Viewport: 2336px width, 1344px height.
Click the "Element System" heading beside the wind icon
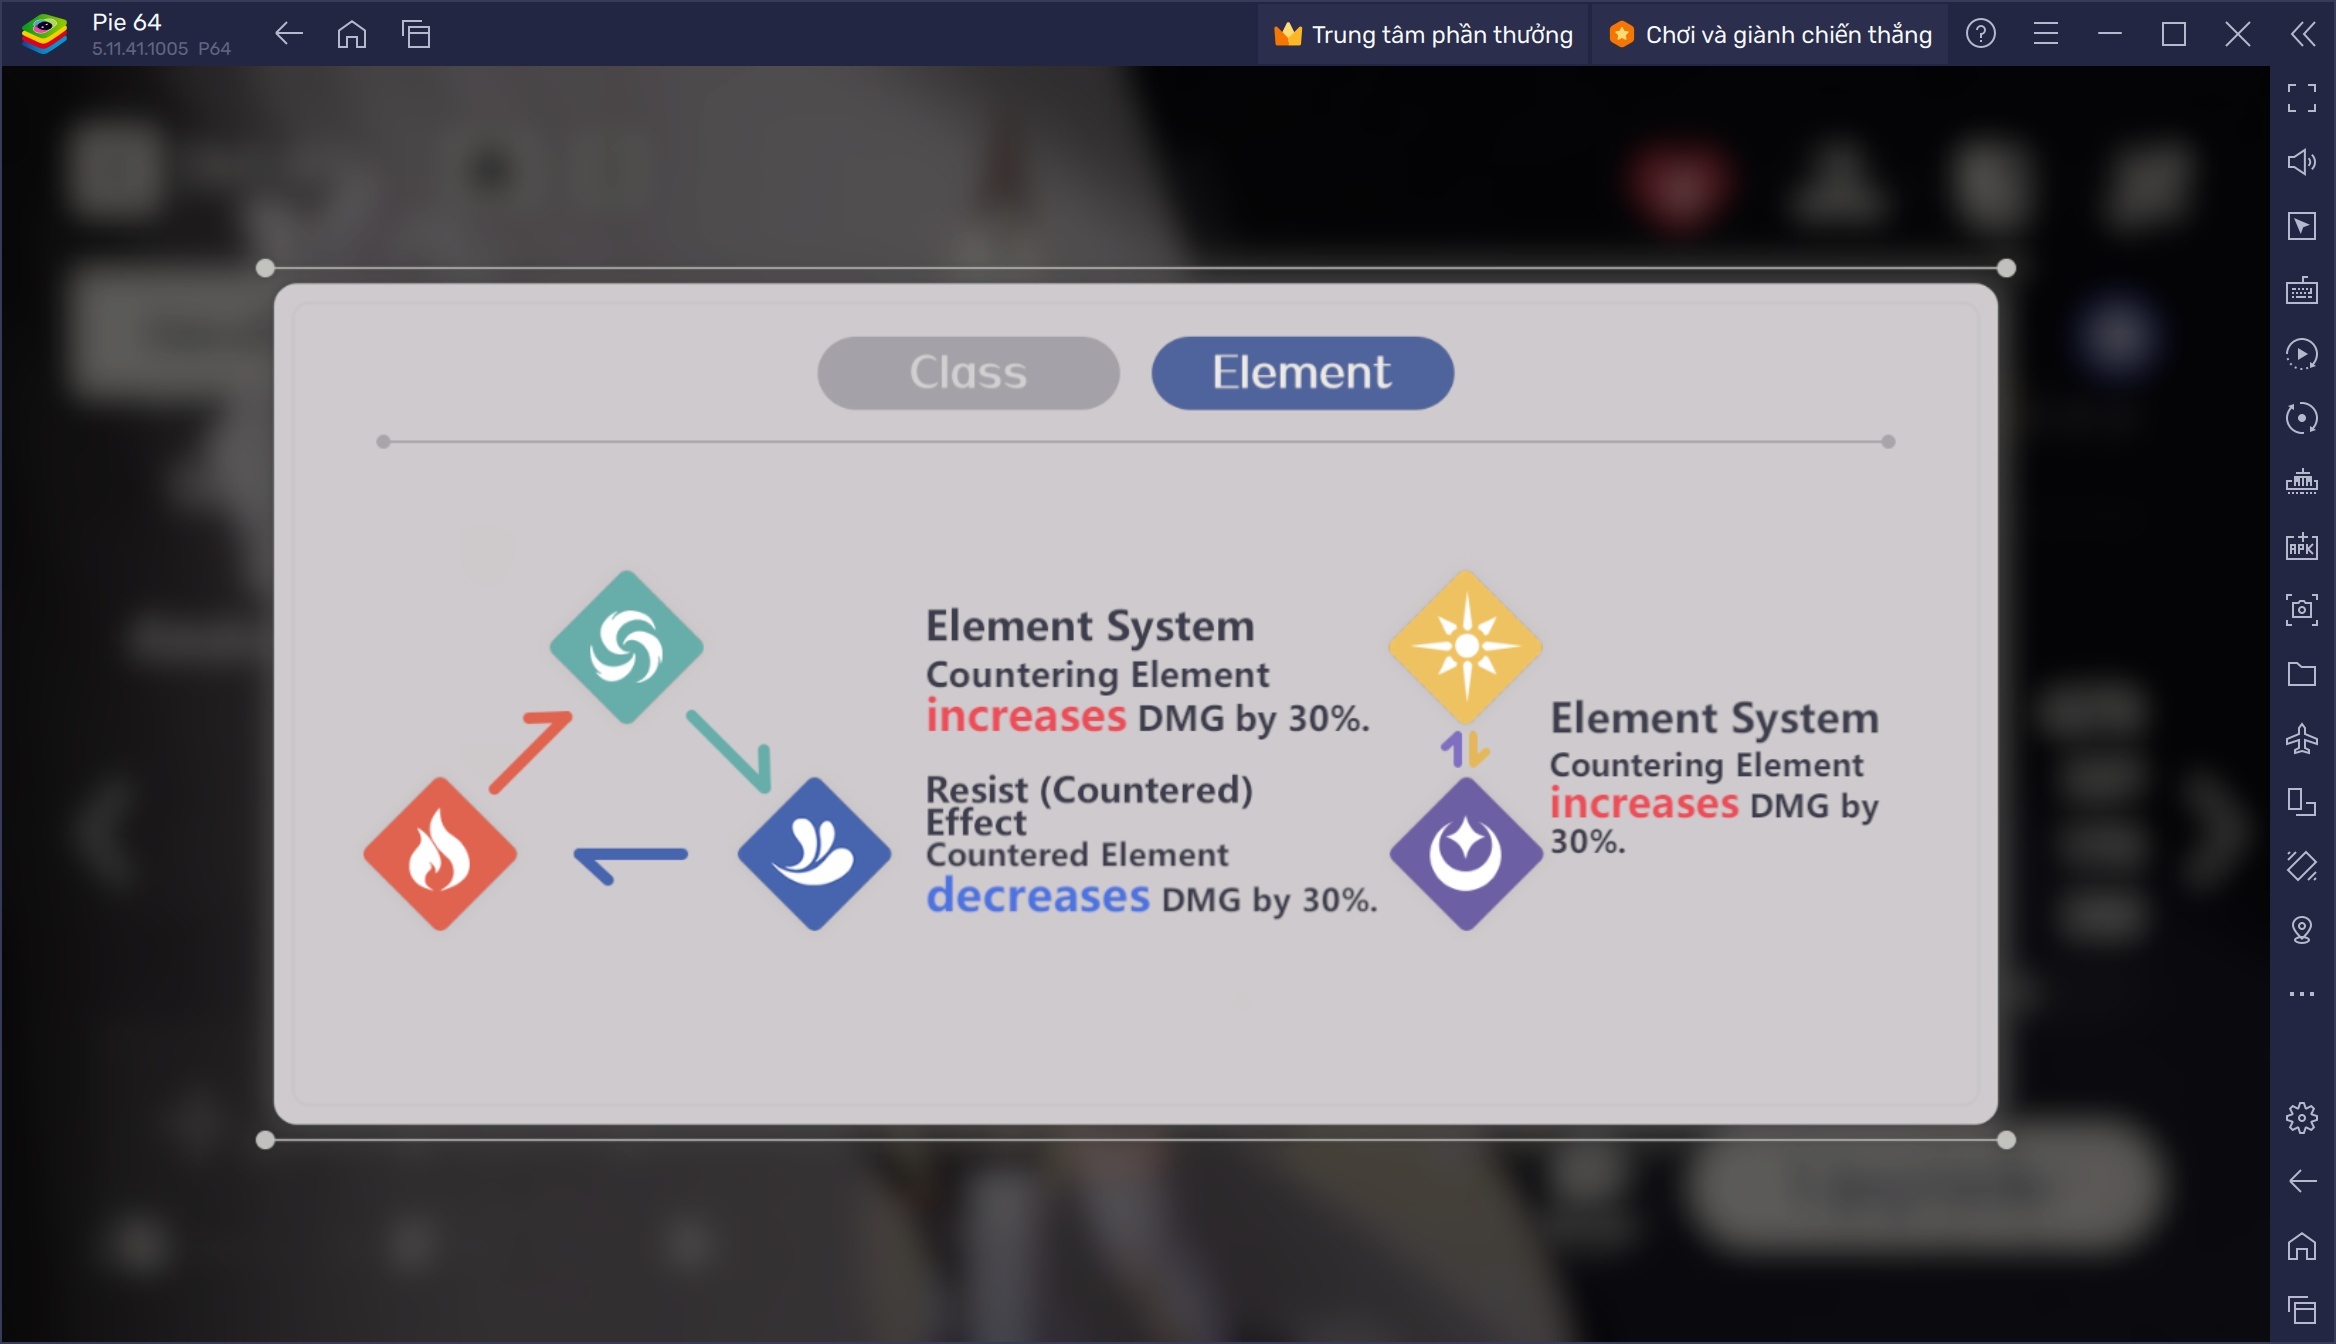pos(1090,626)
